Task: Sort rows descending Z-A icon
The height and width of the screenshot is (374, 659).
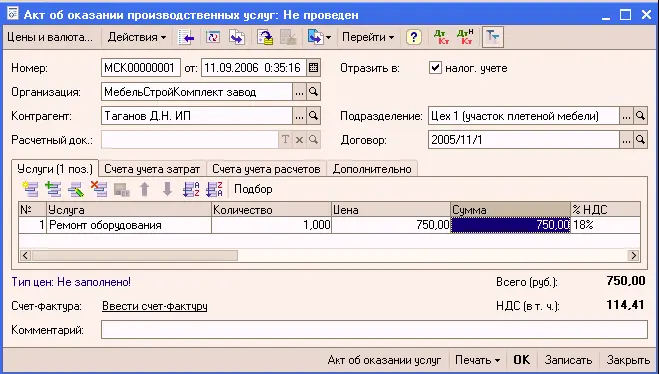Action: coord(214,189)
